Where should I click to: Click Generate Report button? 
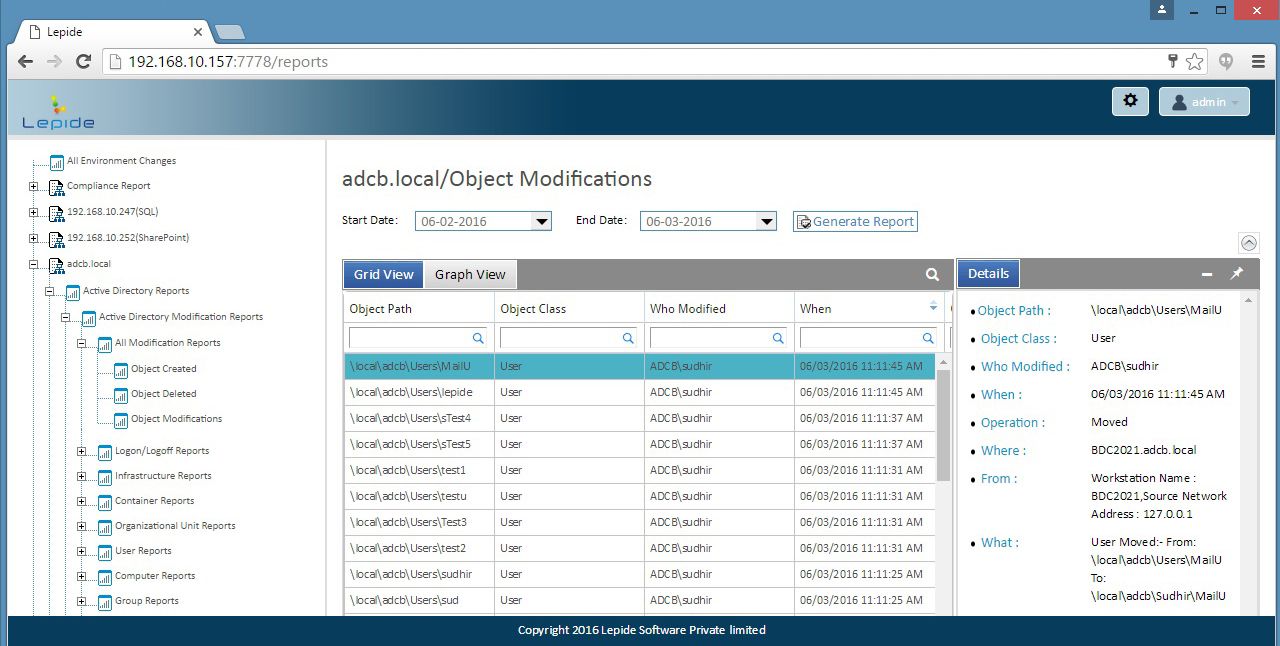click(855, 221)
